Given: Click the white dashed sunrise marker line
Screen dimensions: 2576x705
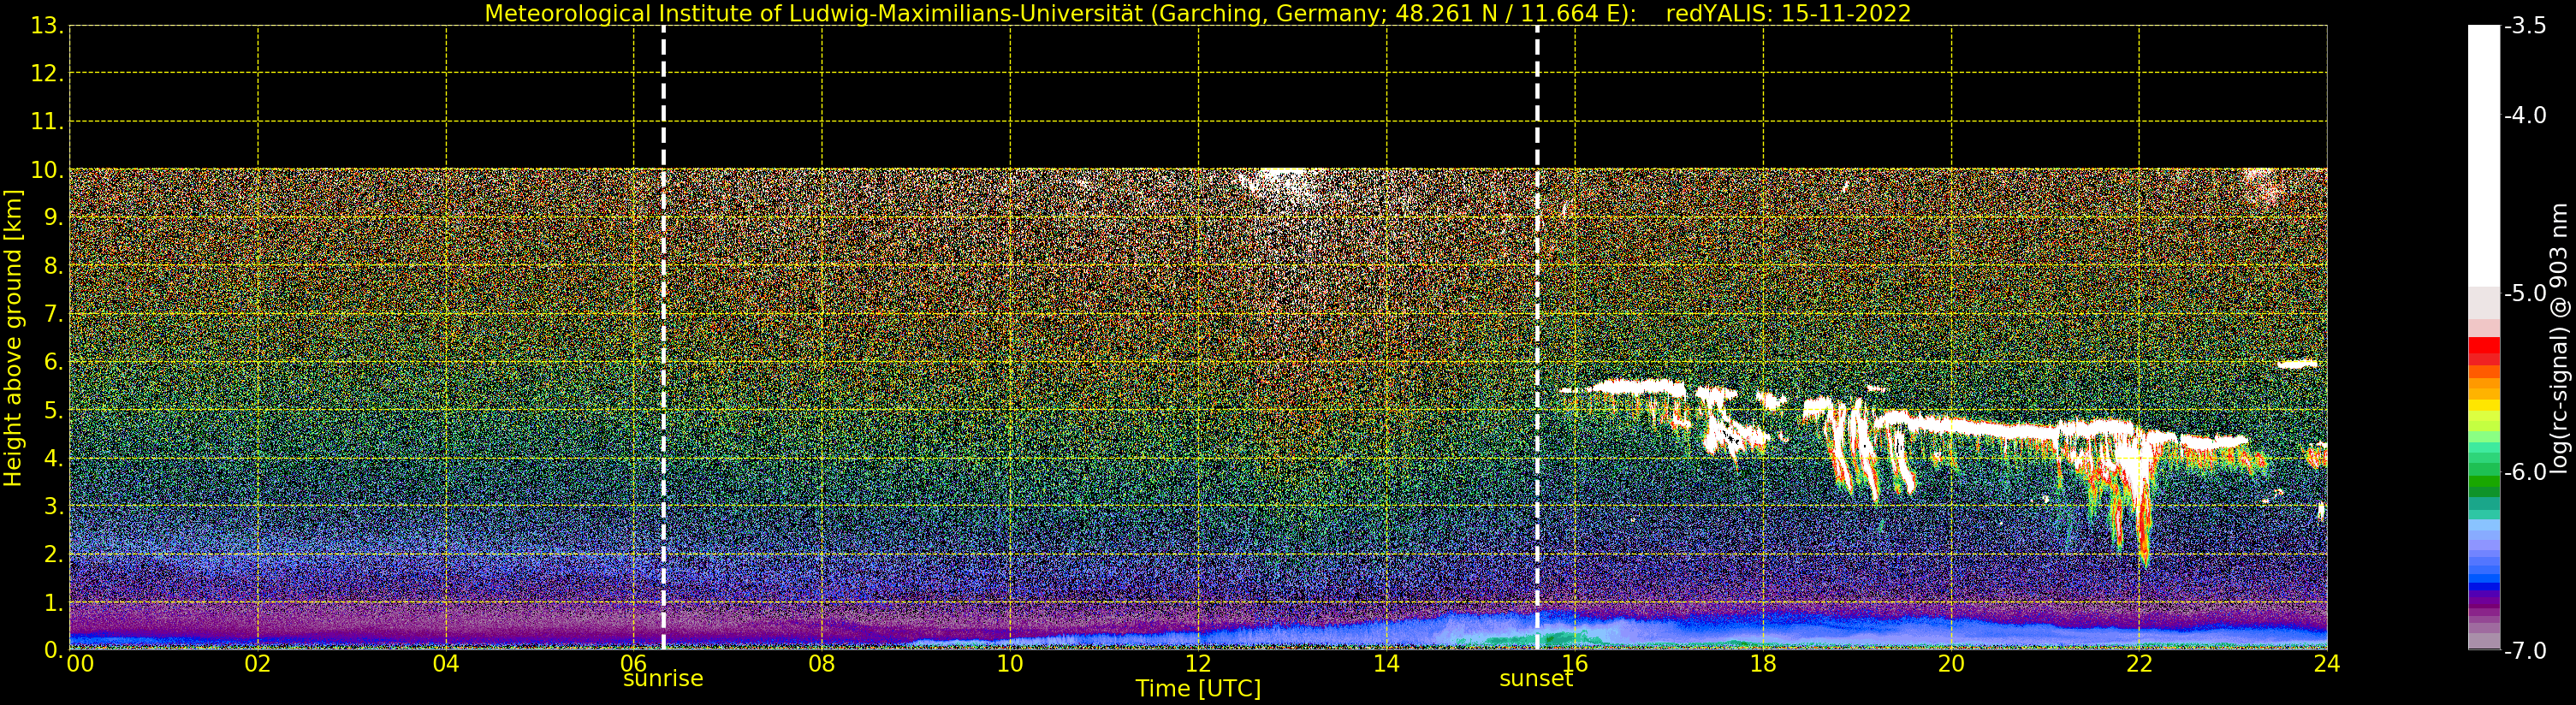Looking at the screenshot, I should [x=663, y=338].
